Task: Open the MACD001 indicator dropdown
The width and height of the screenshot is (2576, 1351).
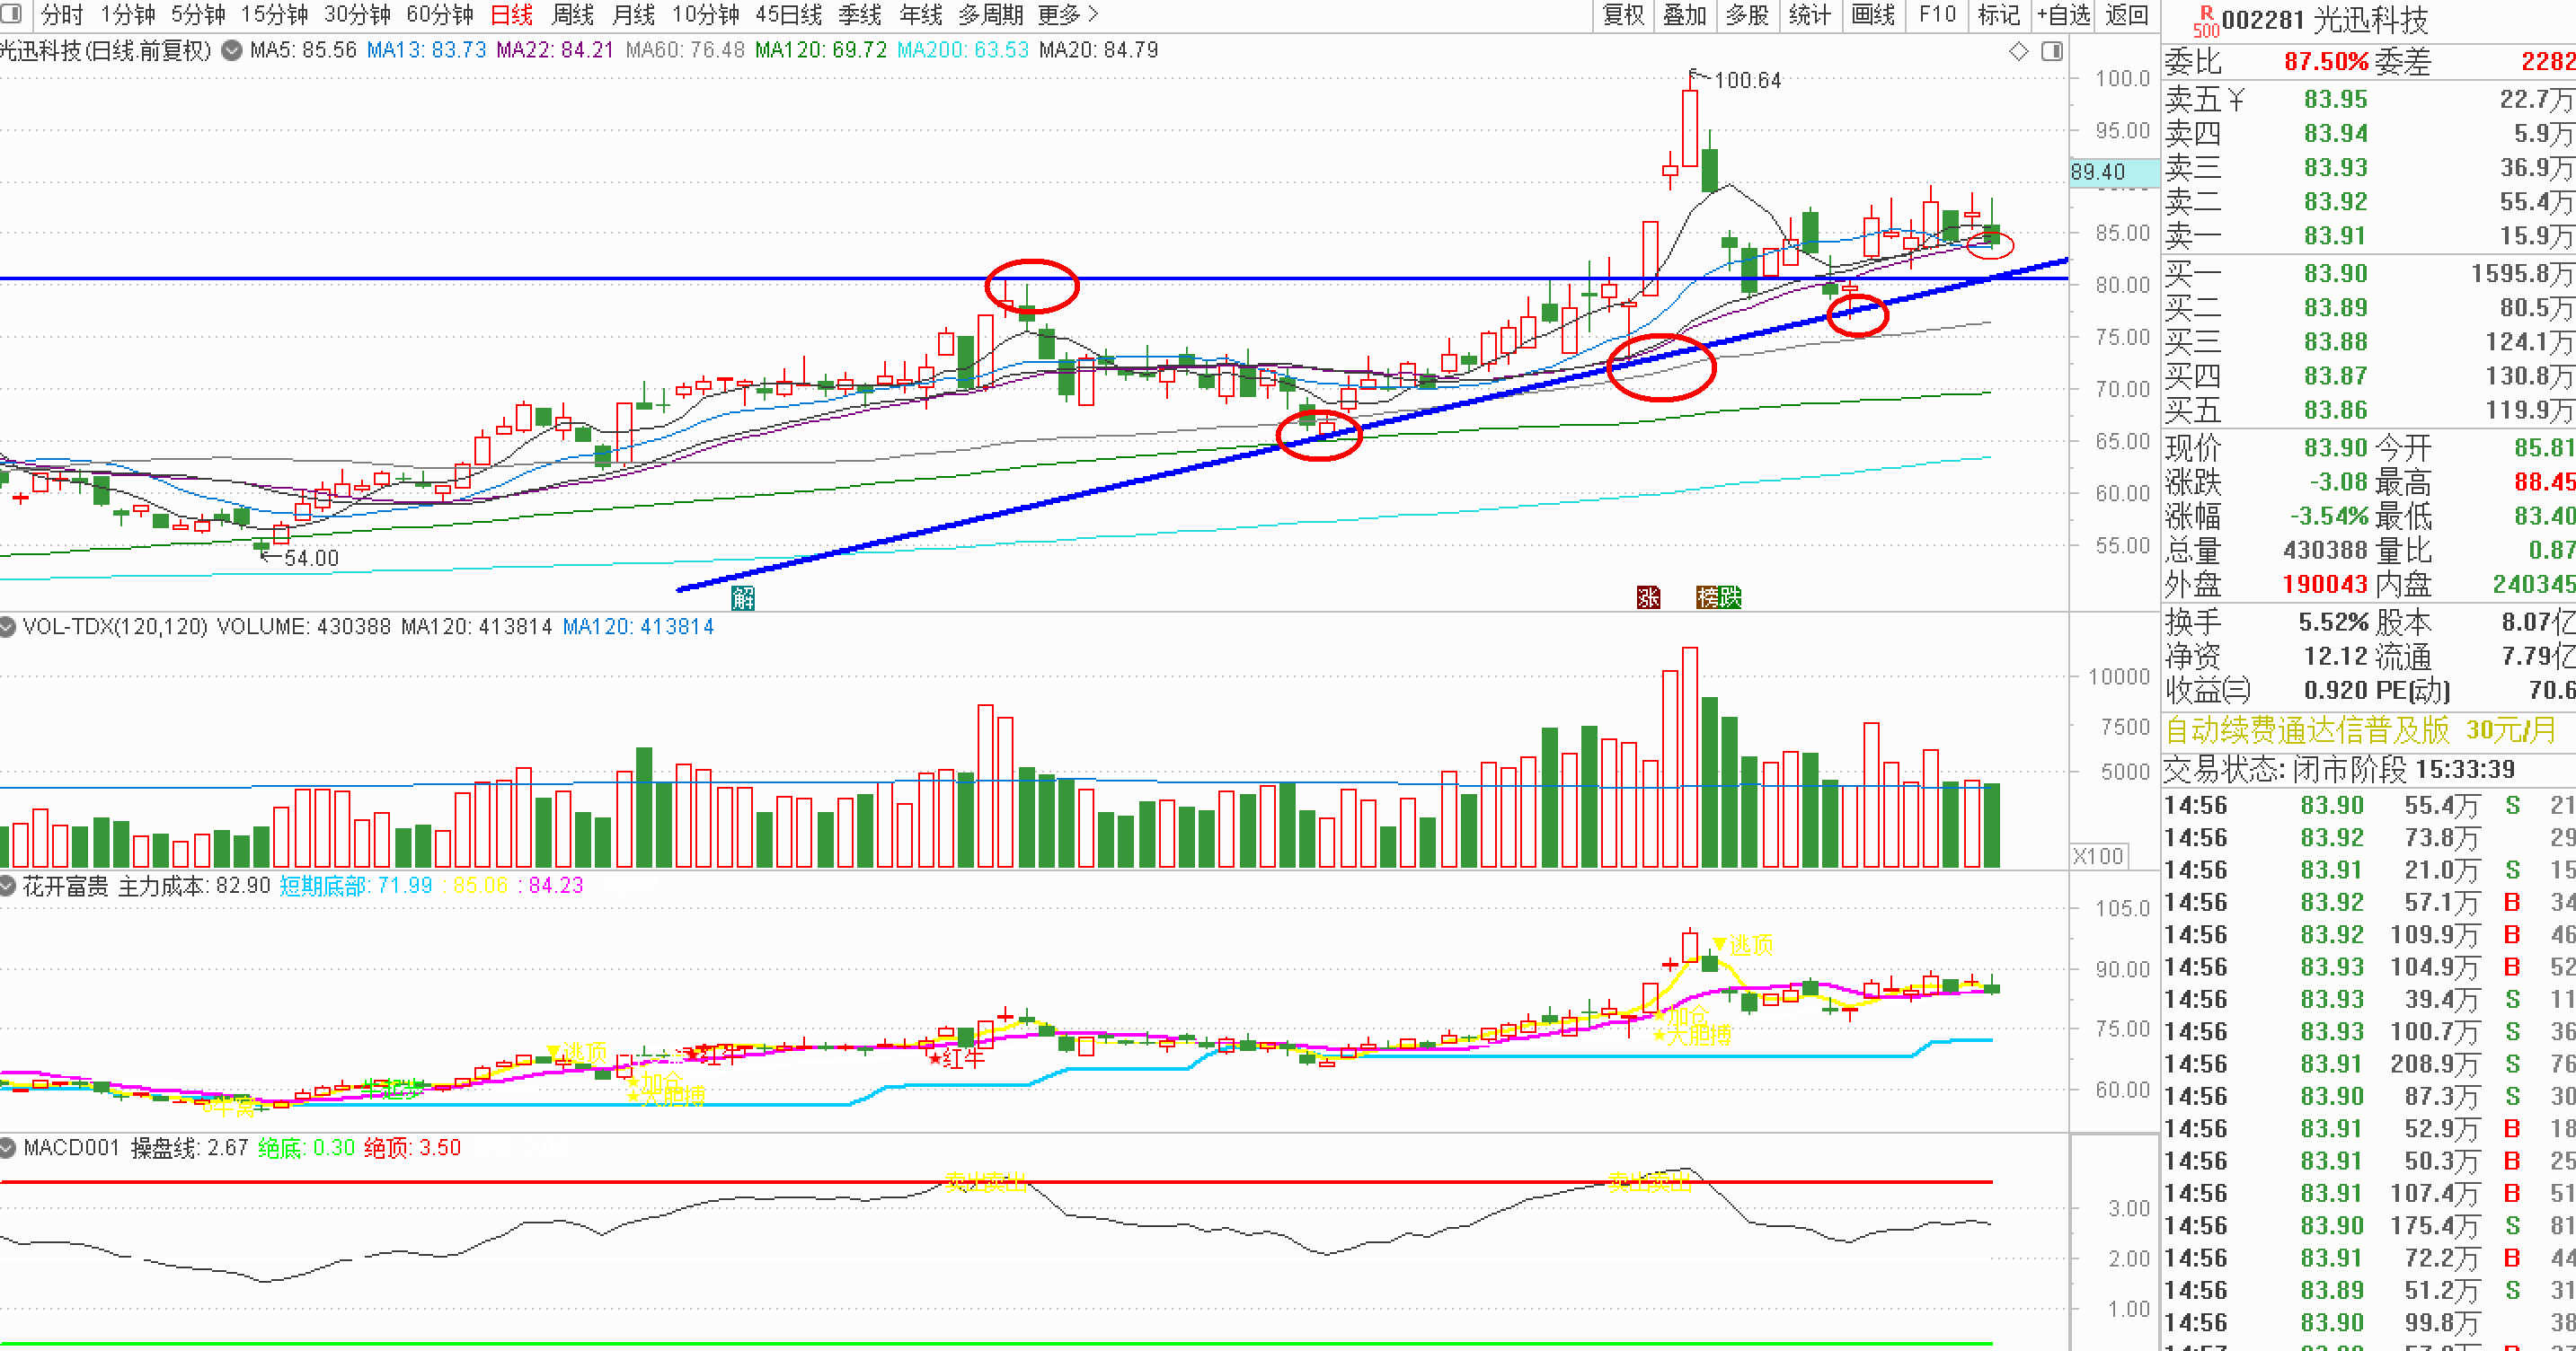Action: click(8, 1147)
